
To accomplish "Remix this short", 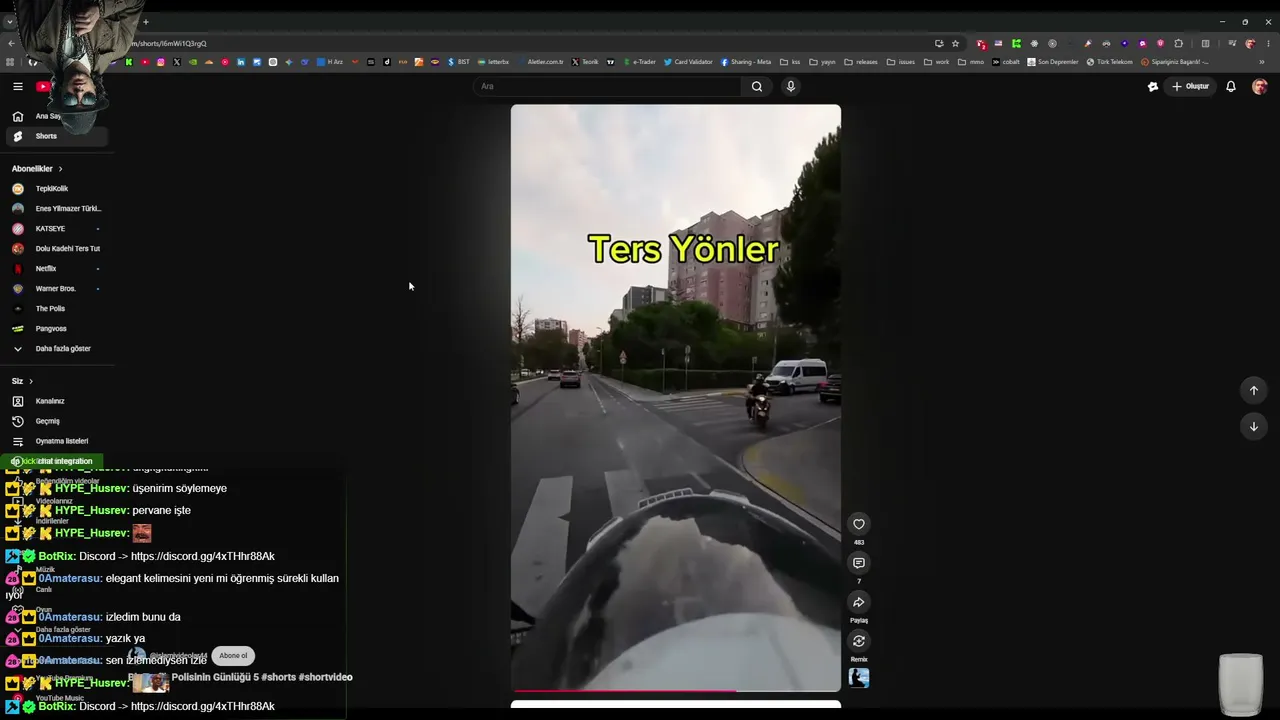I will (858, 641).
